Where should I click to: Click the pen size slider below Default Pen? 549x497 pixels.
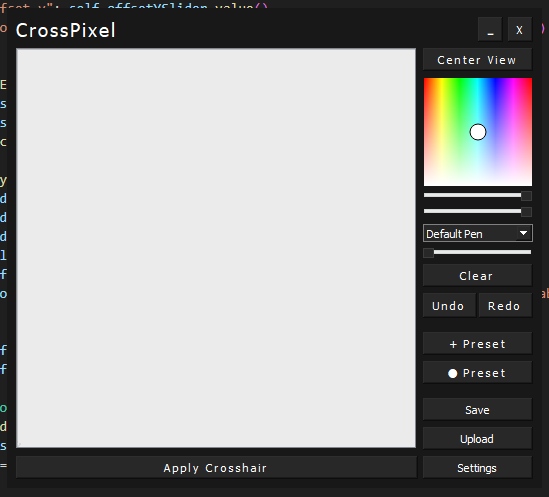(478, 253)
